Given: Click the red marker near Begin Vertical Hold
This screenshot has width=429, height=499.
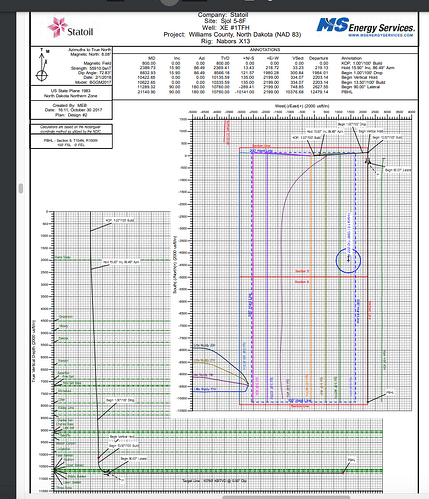Looking at the screenshot, I should [x=98, y=458].
